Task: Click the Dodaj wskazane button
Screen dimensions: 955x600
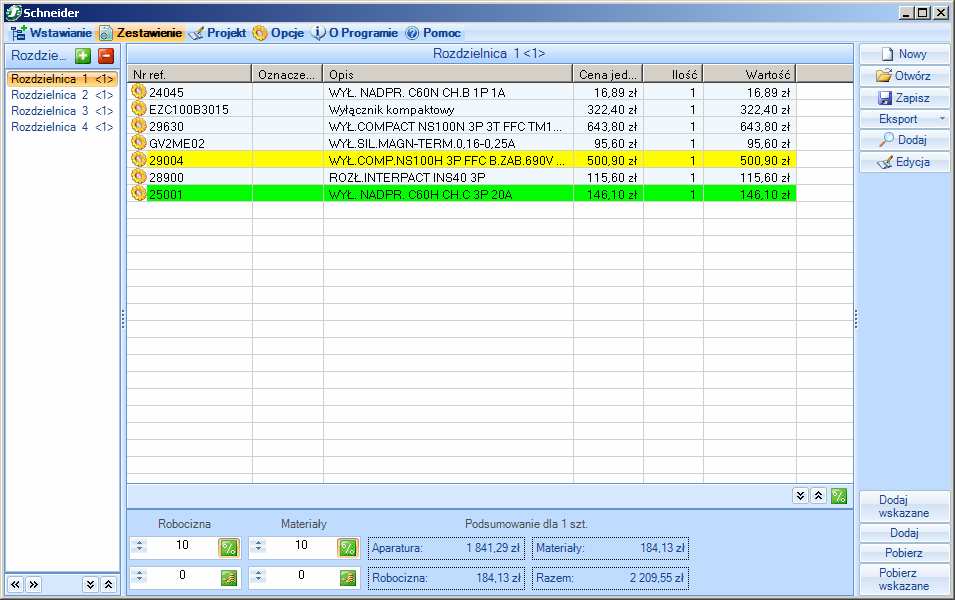Action: pyautogui.click(x=904, y=506)
